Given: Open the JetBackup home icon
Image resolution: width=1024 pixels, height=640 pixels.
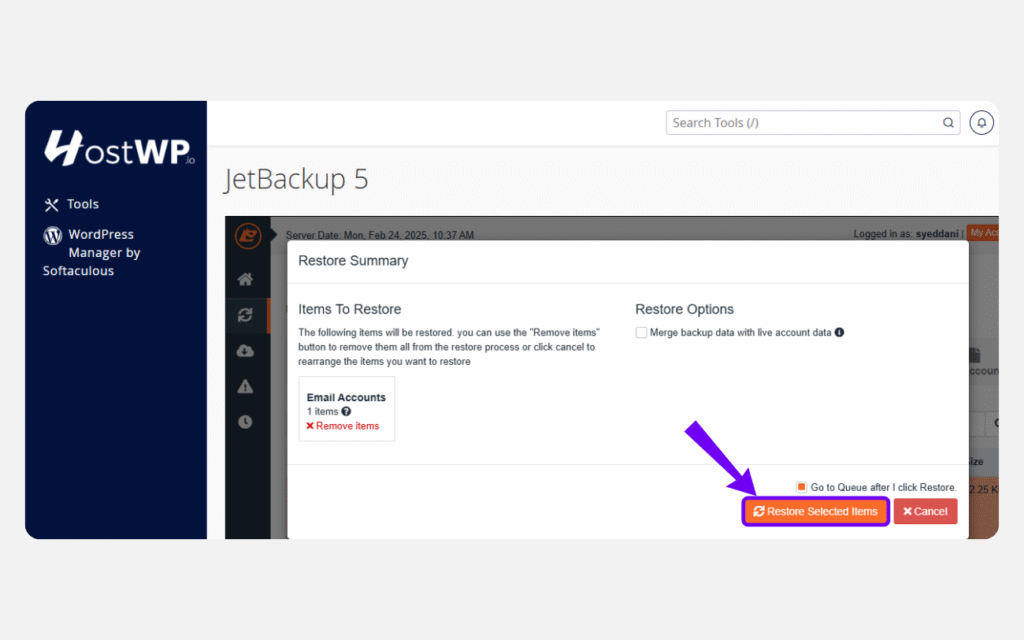Looking at the screenshot, I should coord(245,280).
